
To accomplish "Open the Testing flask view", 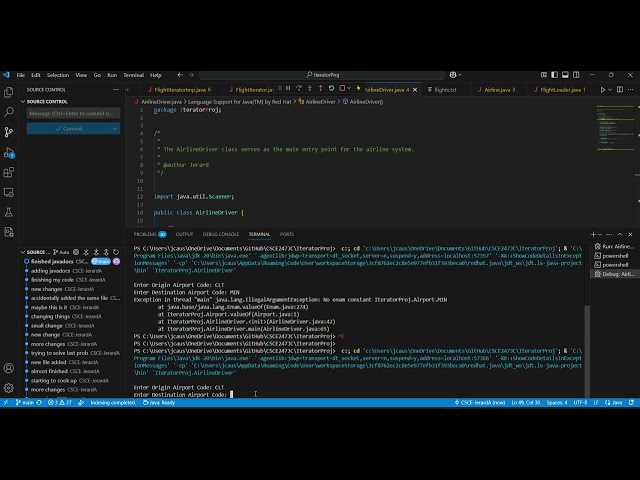I will point(9,212).
